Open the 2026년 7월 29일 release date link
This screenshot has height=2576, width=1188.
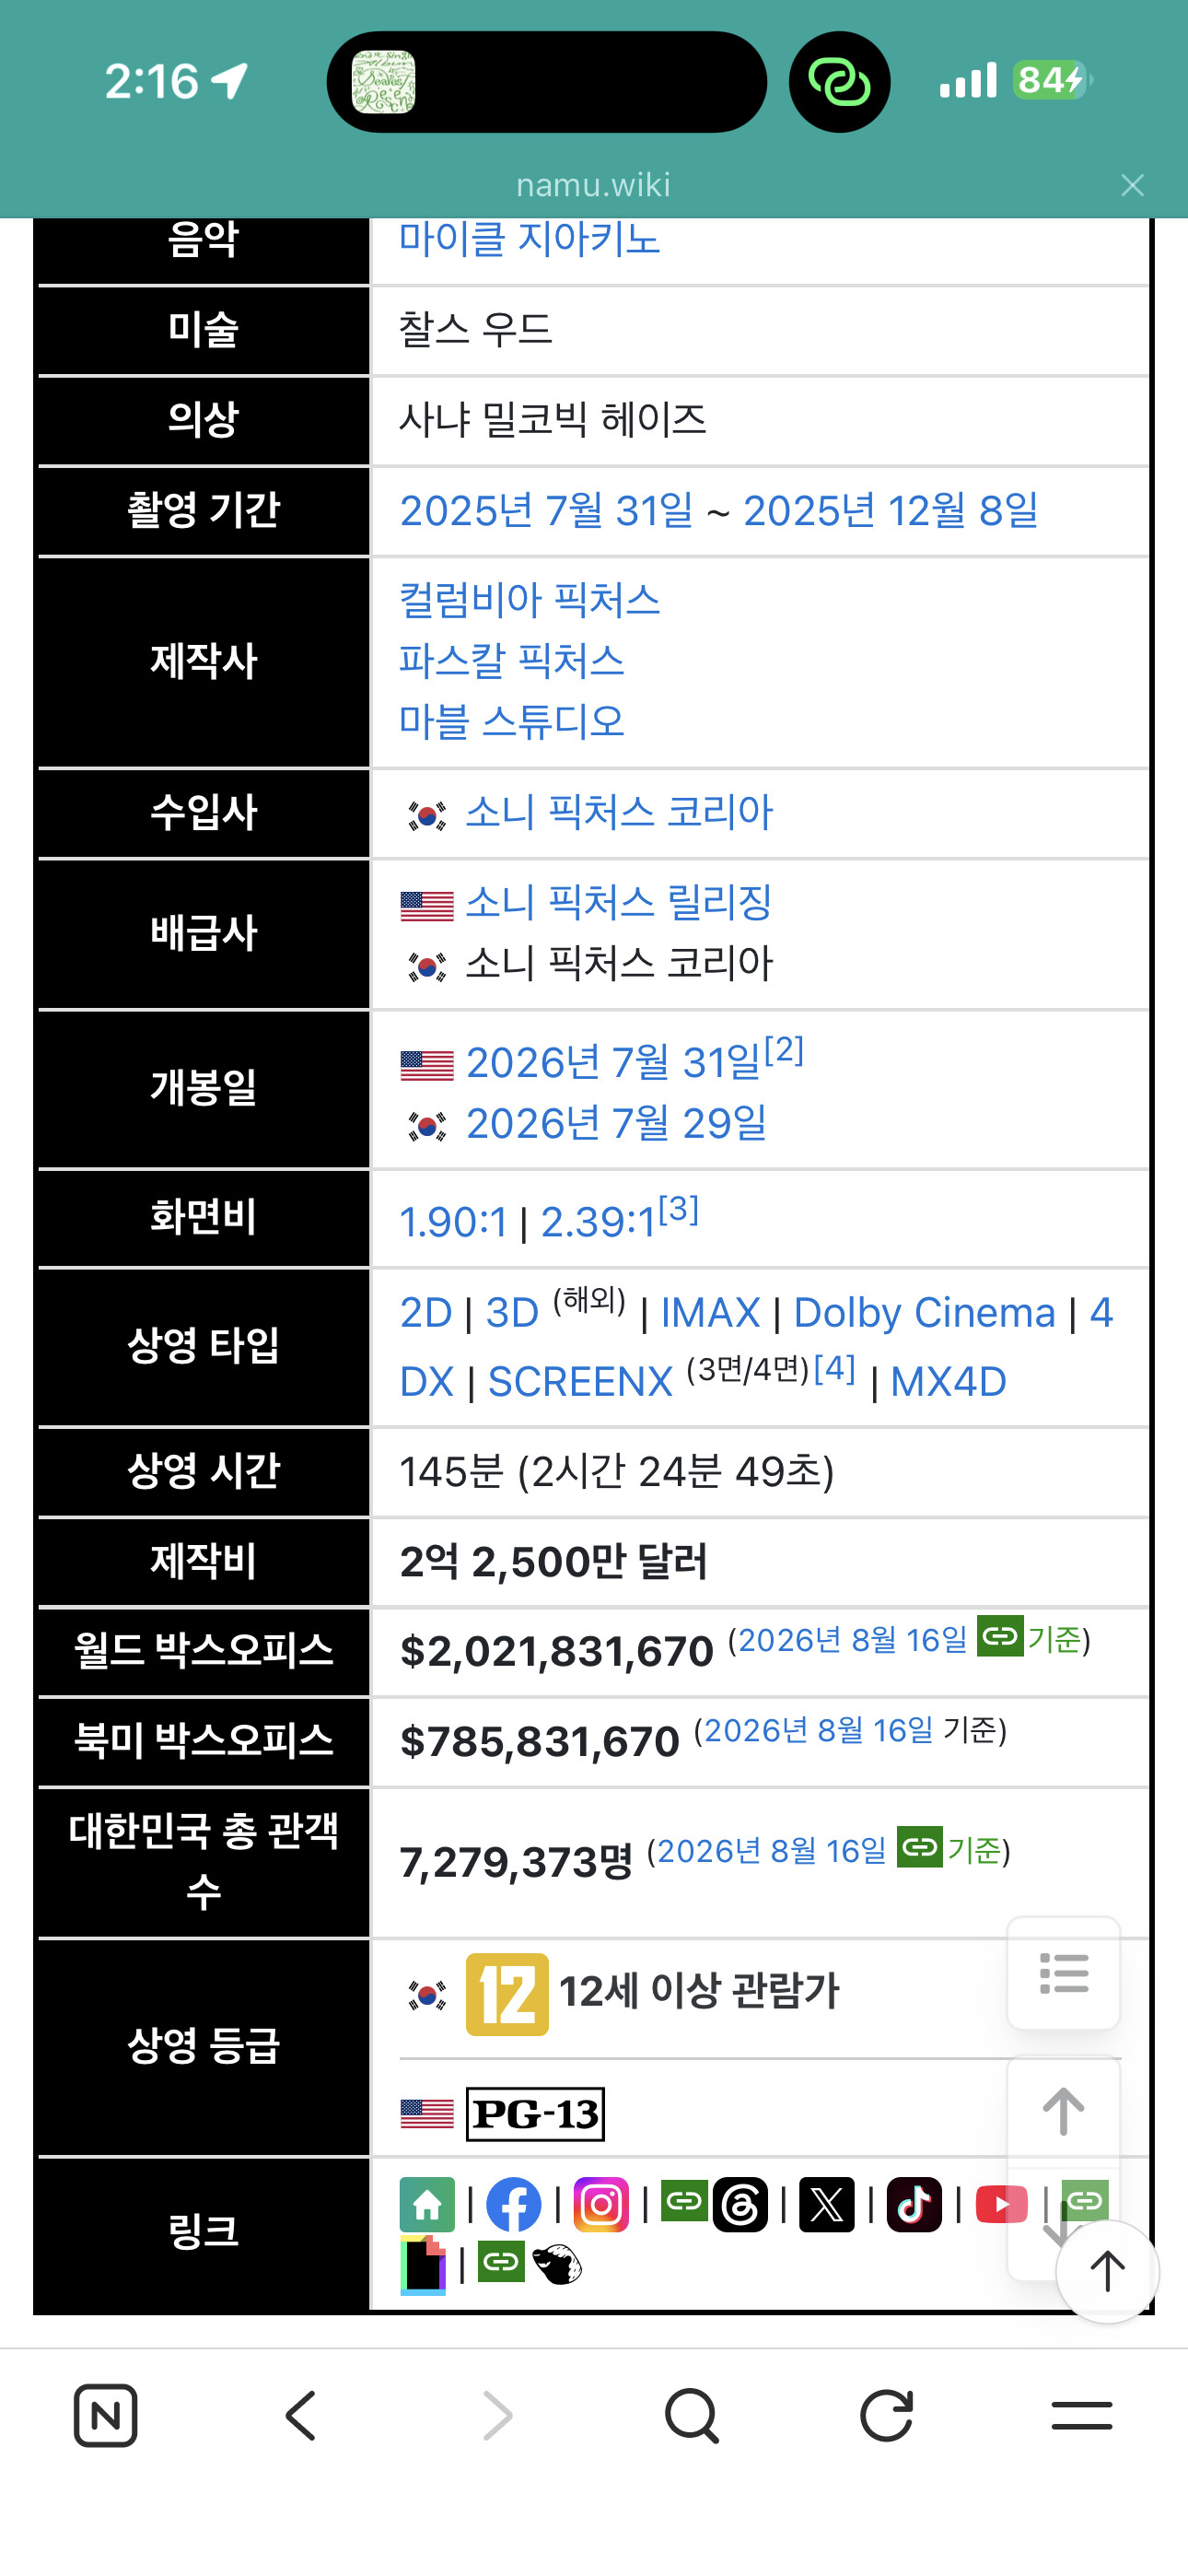[x=616, y=1124]
